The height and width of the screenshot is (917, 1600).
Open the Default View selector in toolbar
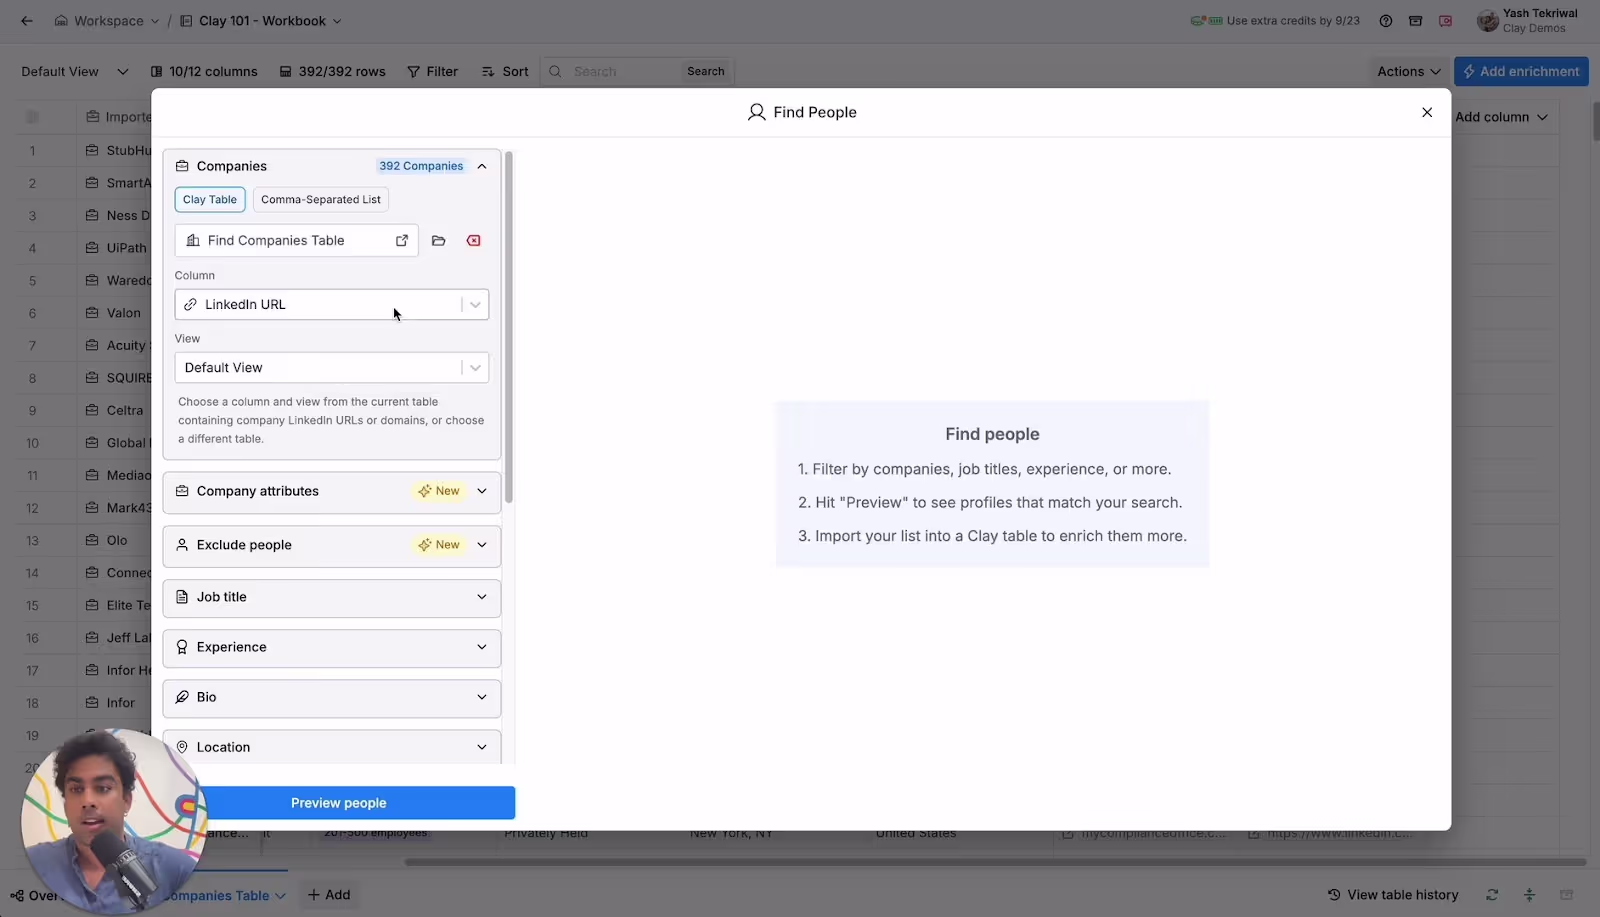pos(75,72)
